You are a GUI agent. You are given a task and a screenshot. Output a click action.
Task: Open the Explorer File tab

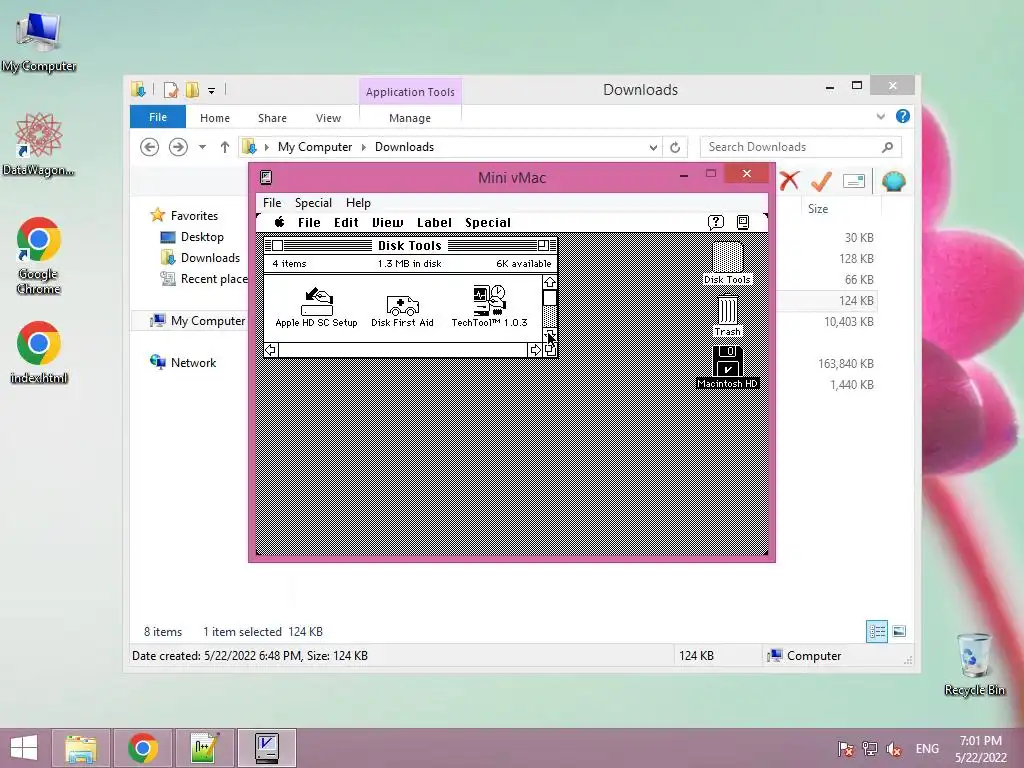[158, 117]
